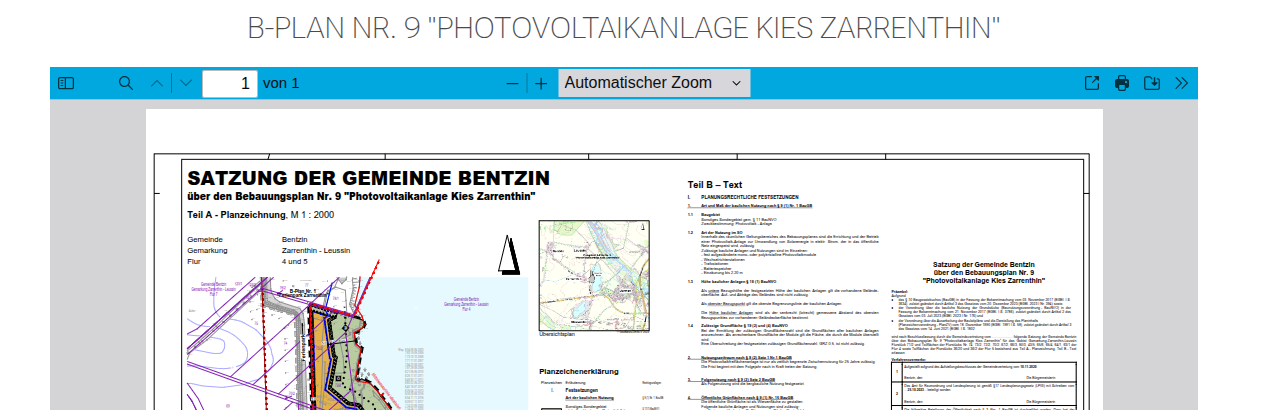This screenshot has width=1263, height=410.
Task: Click the north arrow symbol on plan
Action: click(508, 255)
